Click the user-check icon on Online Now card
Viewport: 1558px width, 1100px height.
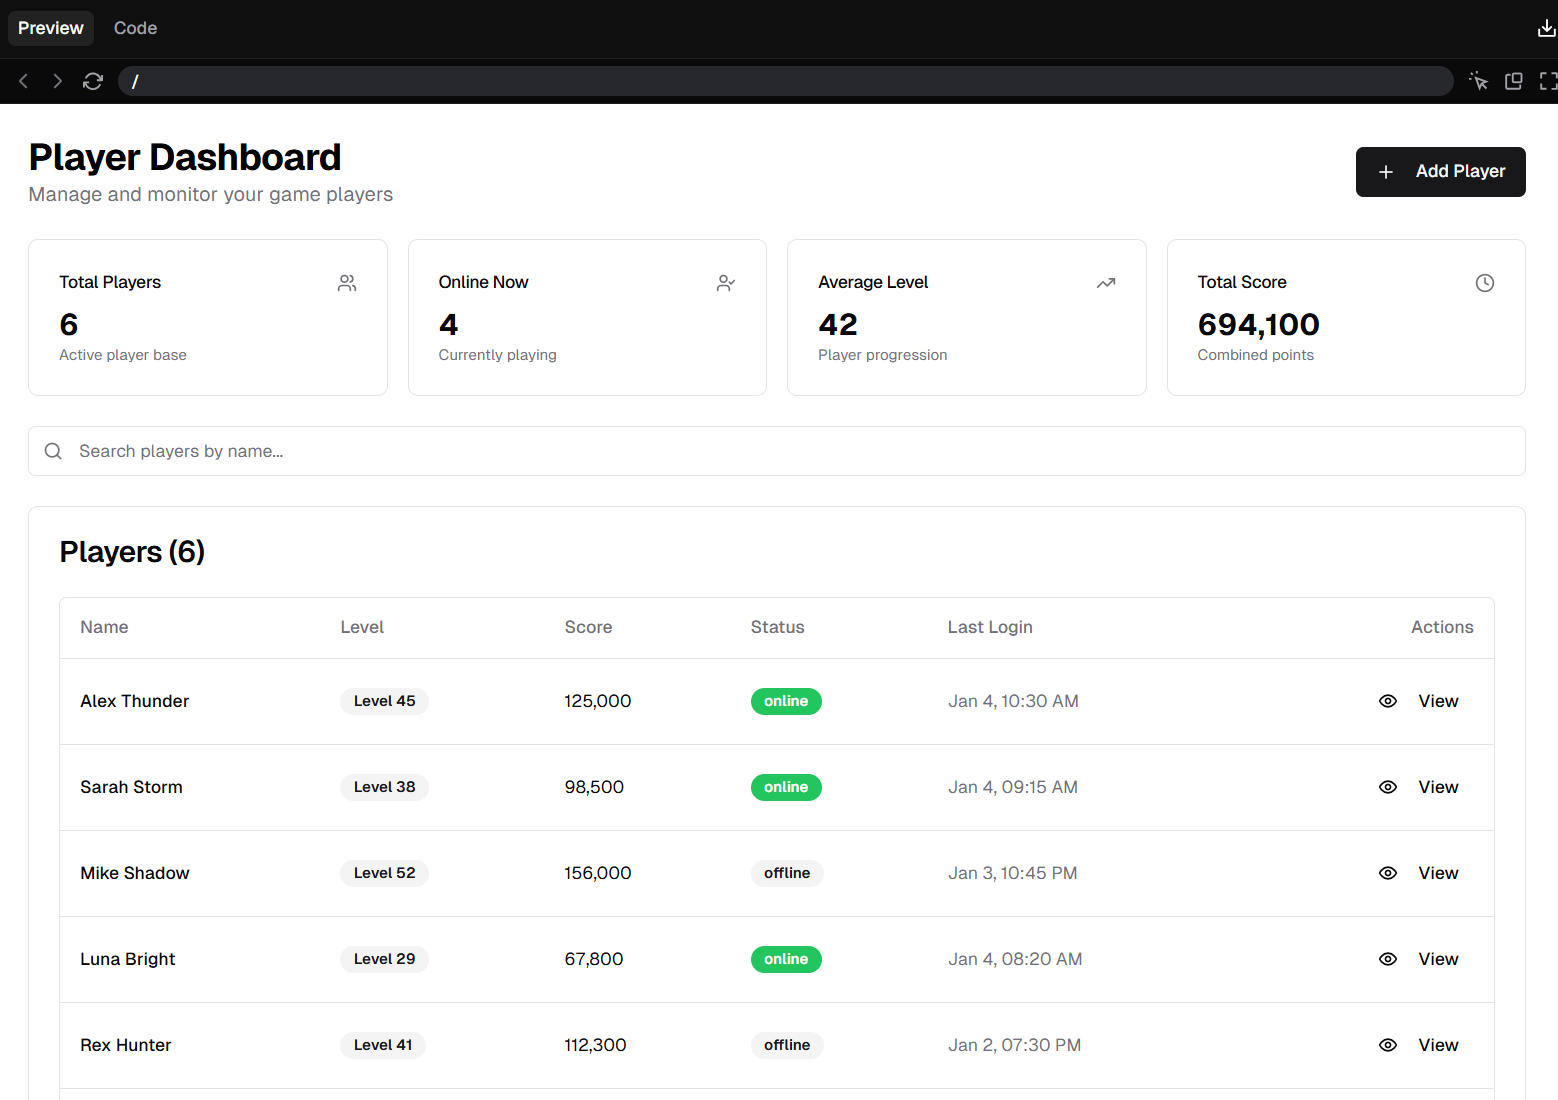(x=726, y=283)
